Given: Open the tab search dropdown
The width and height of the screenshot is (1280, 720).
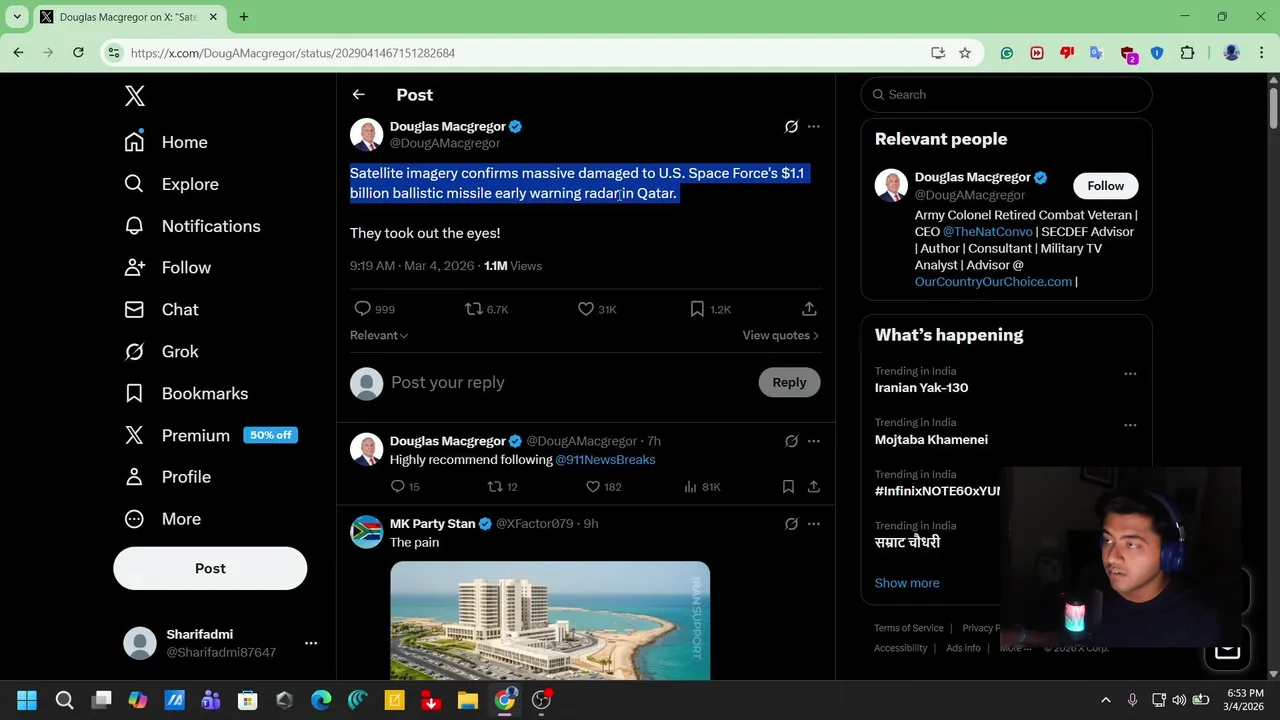Looking at the screenshot, I should click(17, 17).
